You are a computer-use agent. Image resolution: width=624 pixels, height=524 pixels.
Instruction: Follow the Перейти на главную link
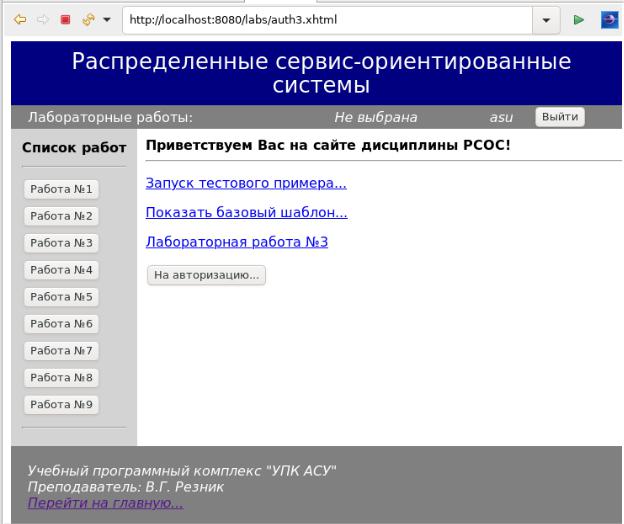tap(105, 503)
